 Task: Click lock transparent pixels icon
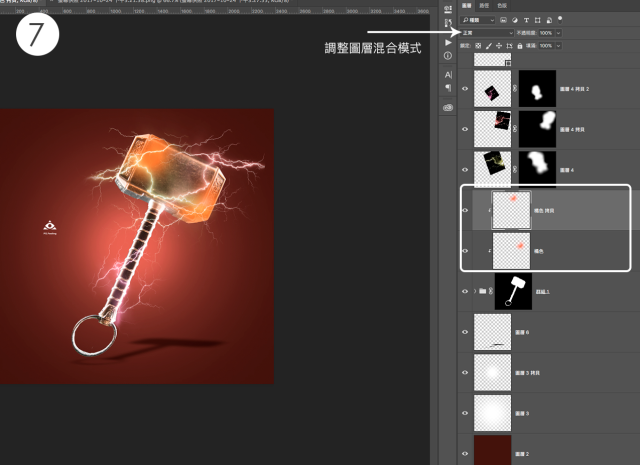pyautogui.click(x=478, y=45)
